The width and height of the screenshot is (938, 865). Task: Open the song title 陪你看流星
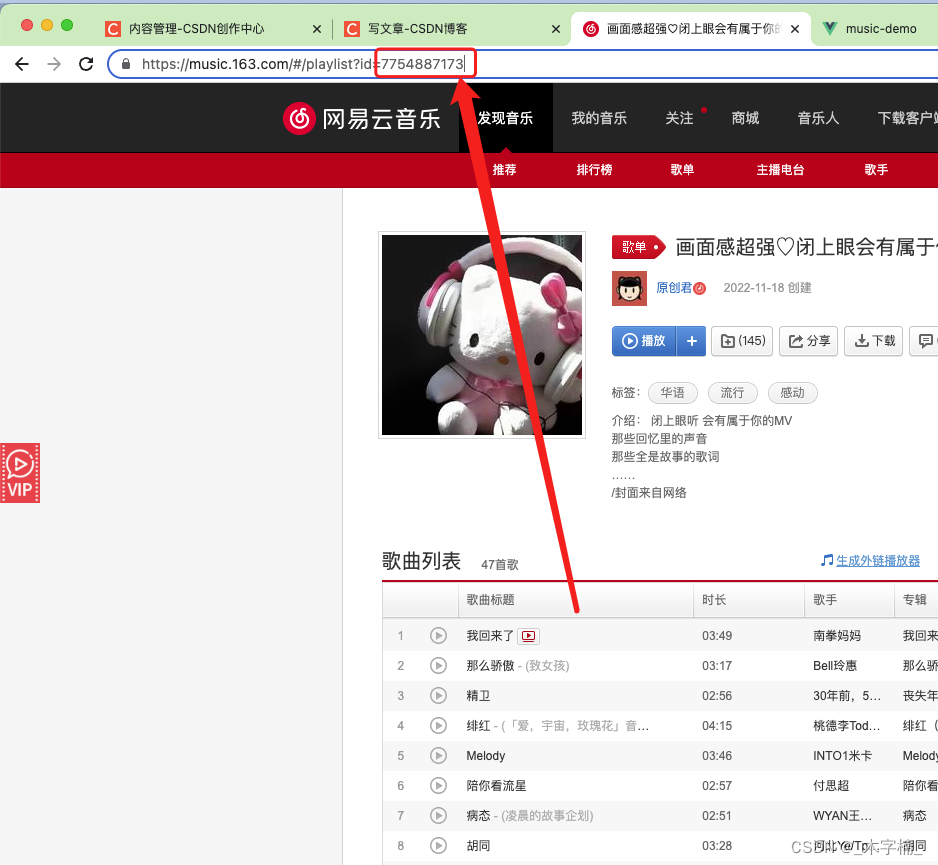click(x=496, y=785)
